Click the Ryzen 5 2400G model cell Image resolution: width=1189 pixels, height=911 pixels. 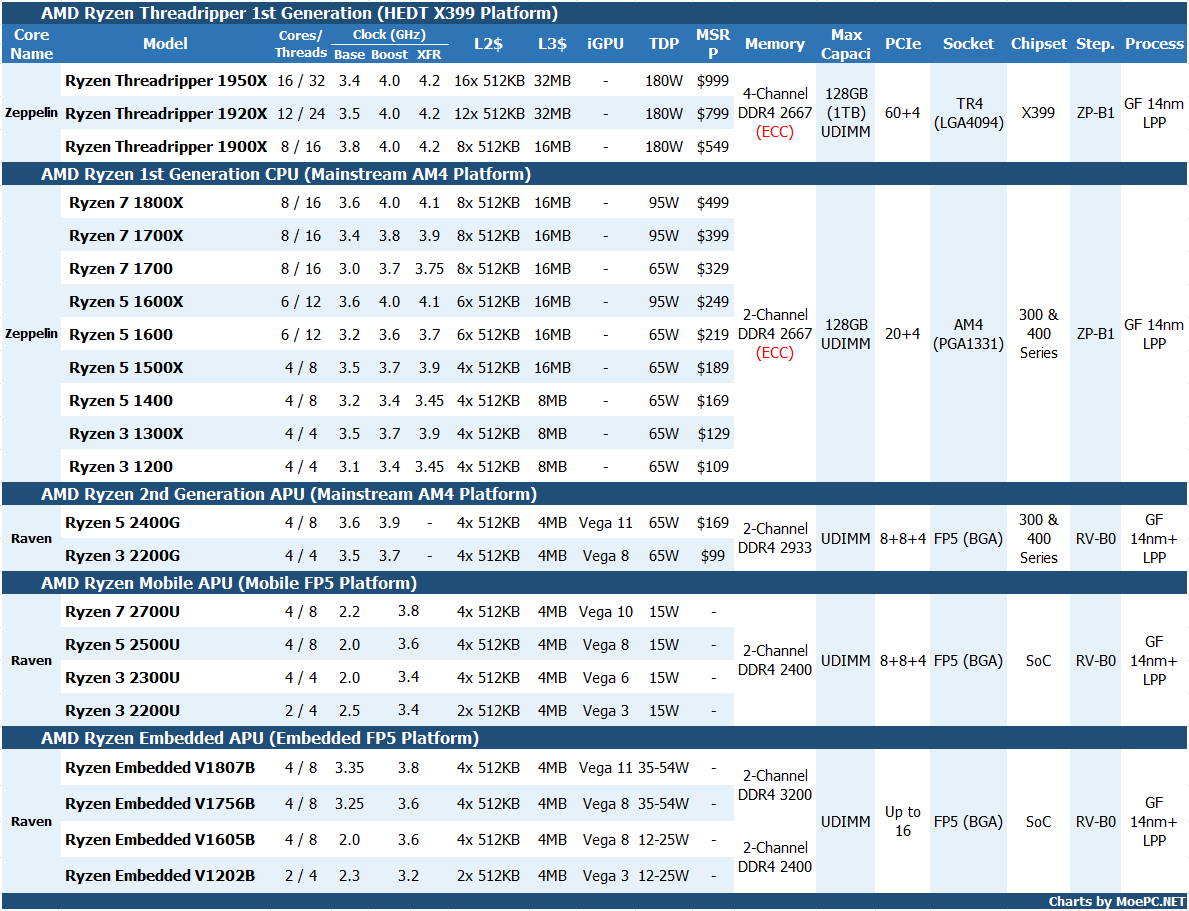click(122, 523)
